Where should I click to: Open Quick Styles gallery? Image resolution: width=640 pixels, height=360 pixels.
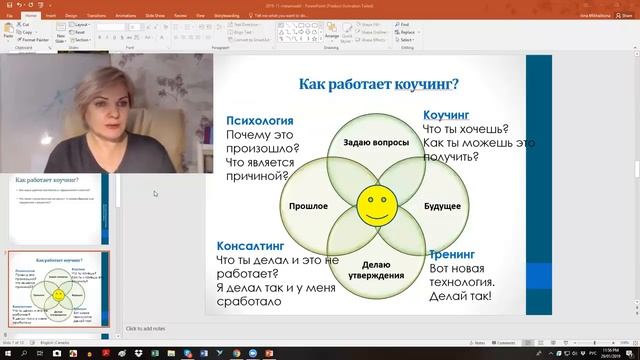click(346, 33)
